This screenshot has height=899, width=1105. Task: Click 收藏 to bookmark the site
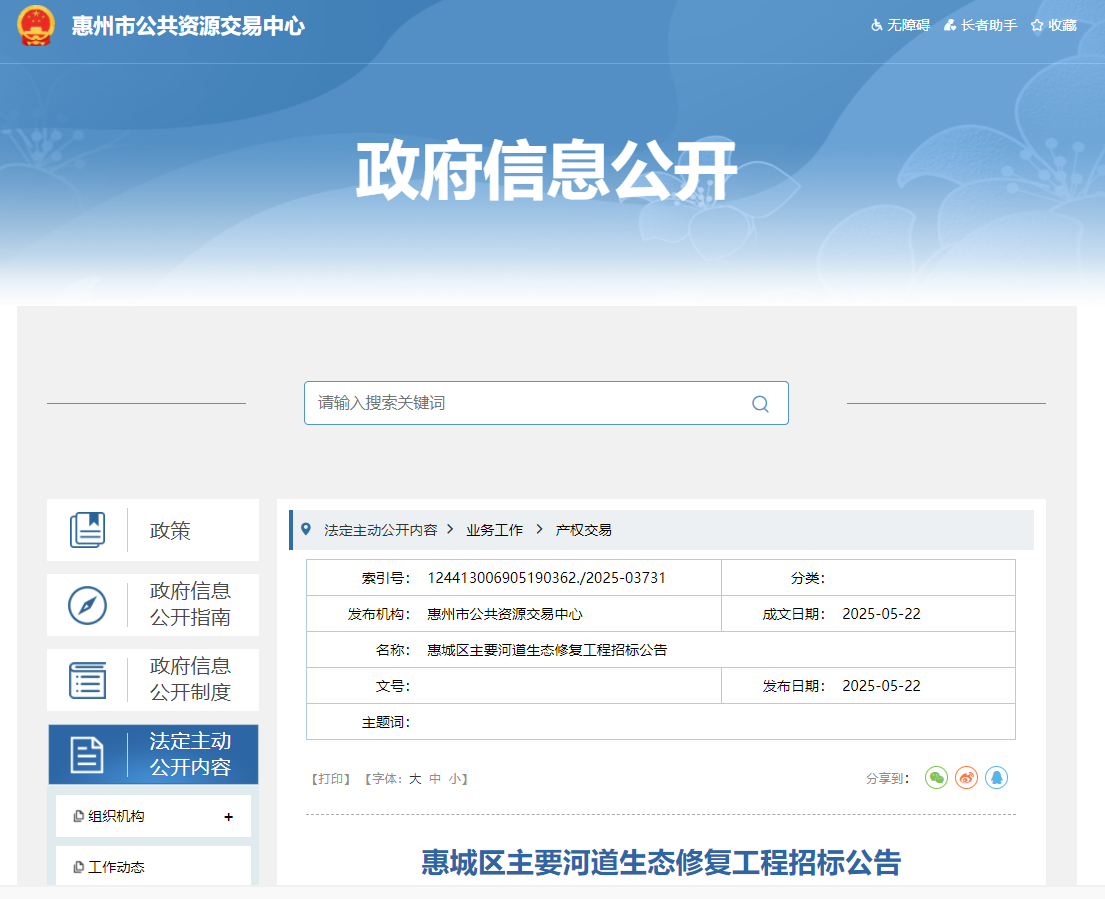(1054, 25)
